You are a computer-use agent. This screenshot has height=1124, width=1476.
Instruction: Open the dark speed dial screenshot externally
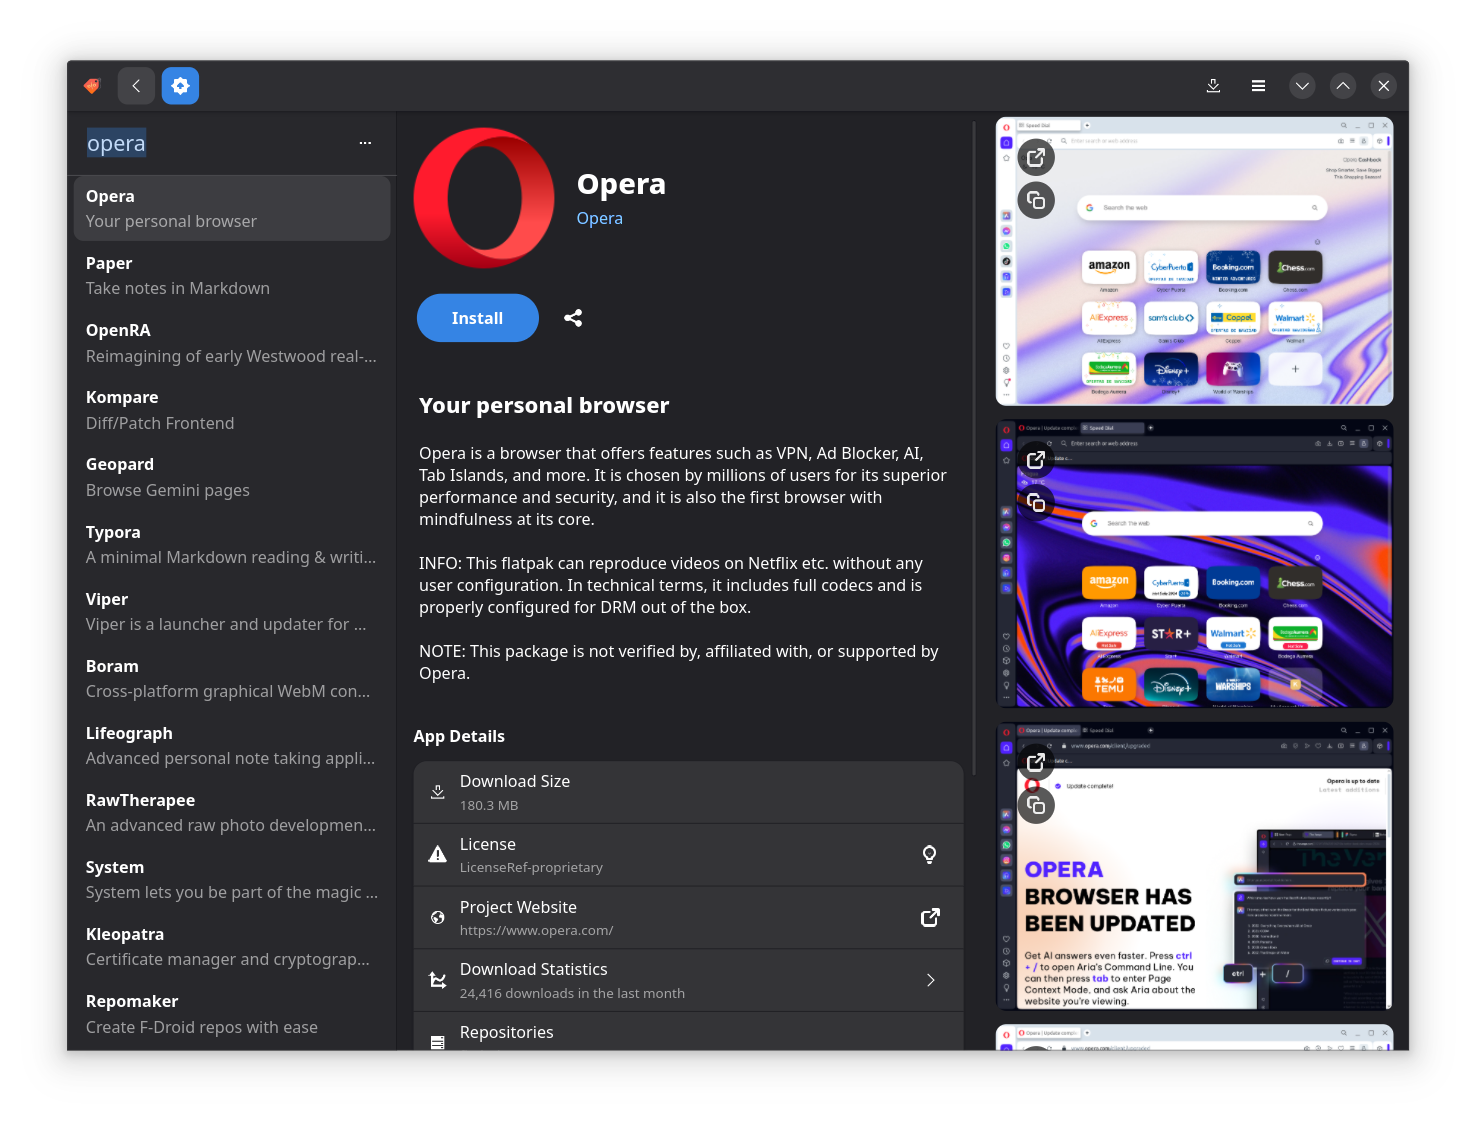click(1036, 459)
